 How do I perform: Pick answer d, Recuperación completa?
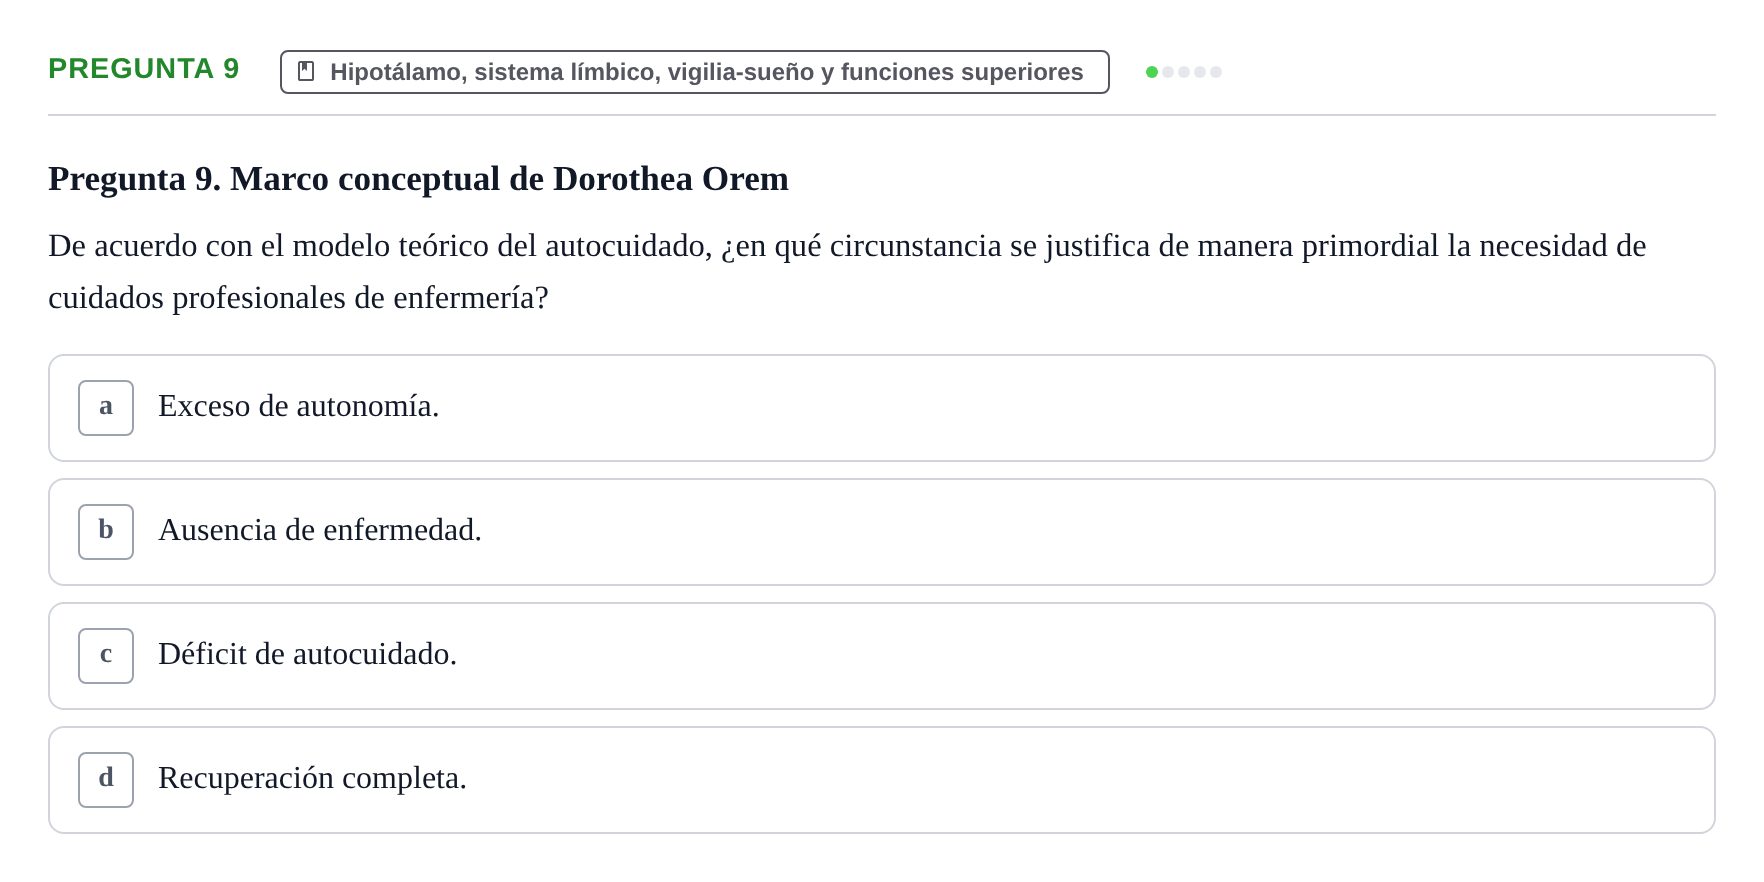[x=882, y=780]
